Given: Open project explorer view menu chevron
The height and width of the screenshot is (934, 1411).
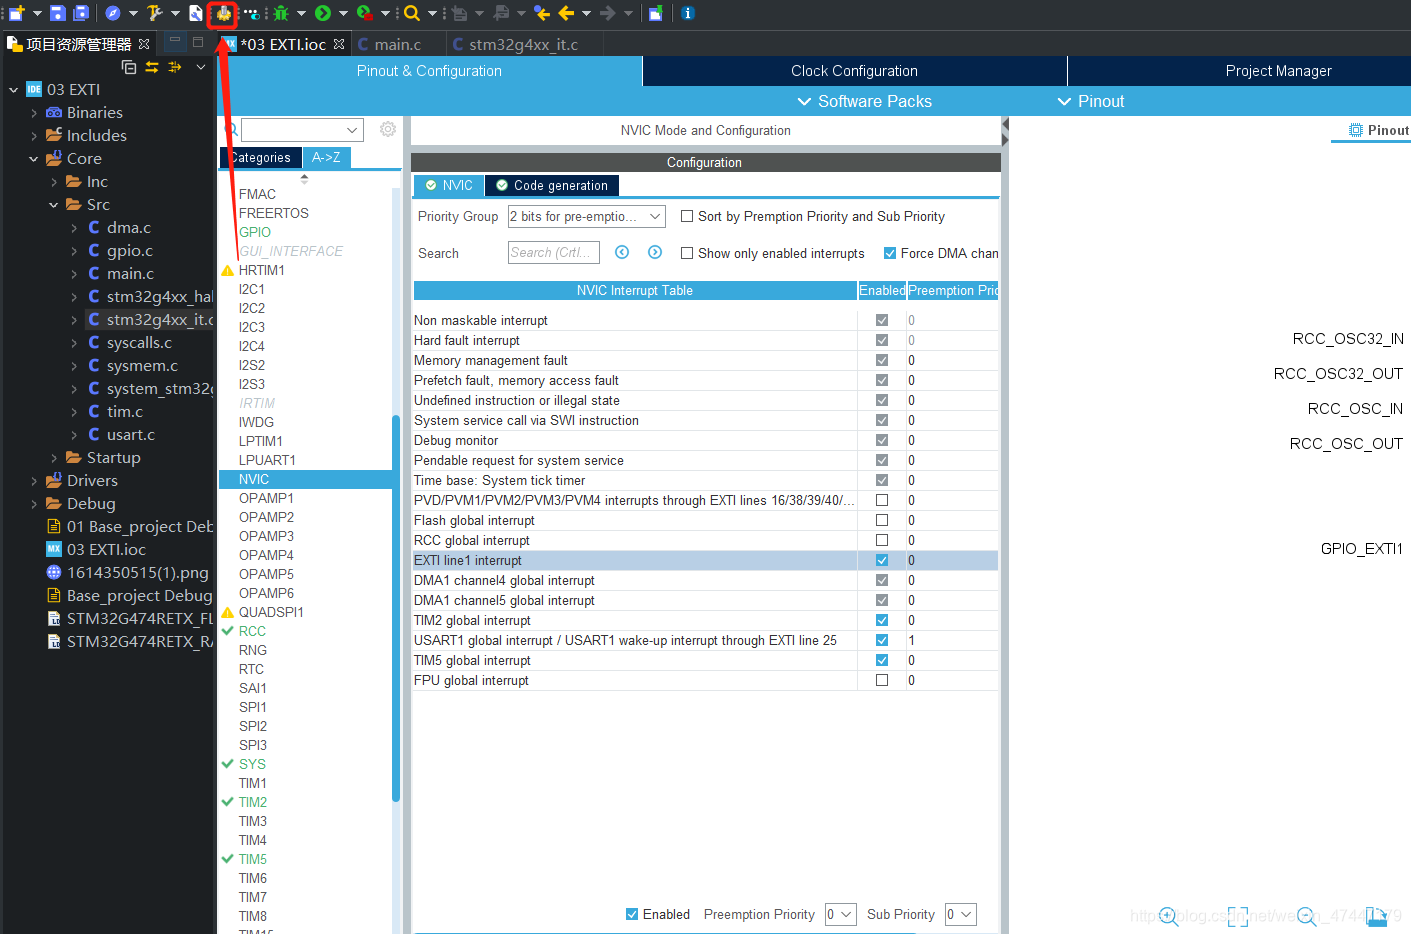Looking at the screenshot, I should (x=200, y=67).
